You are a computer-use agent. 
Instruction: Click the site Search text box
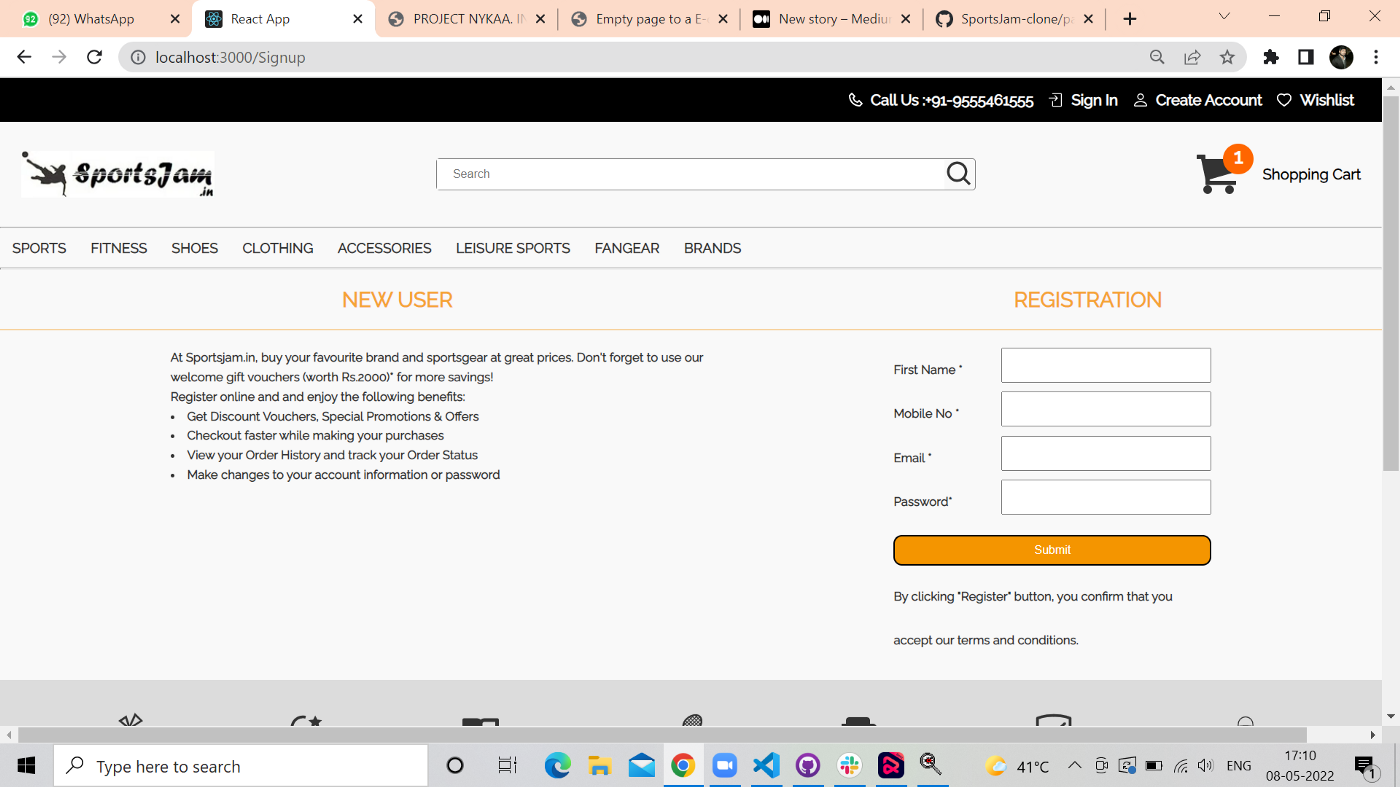click(x=692, y=174)
